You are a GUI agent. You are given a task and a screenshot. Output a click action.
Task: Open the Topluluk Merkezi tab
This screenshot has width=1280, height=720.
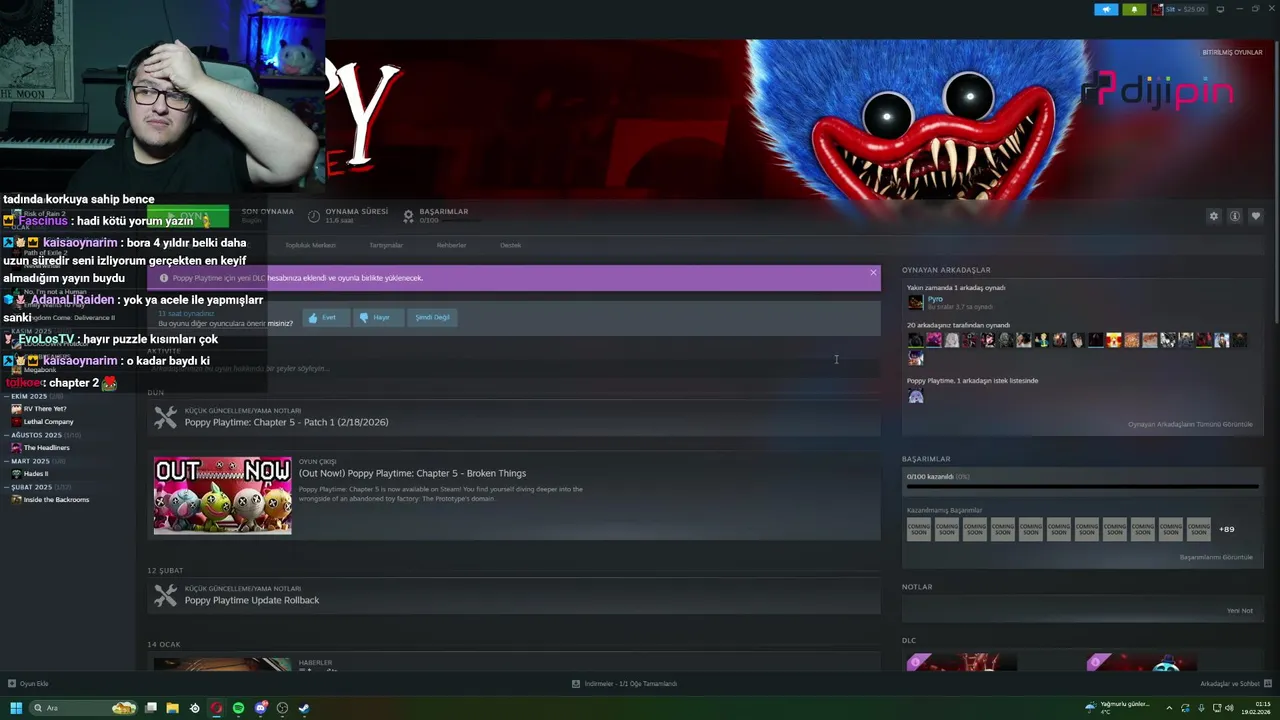pos(310,245)
